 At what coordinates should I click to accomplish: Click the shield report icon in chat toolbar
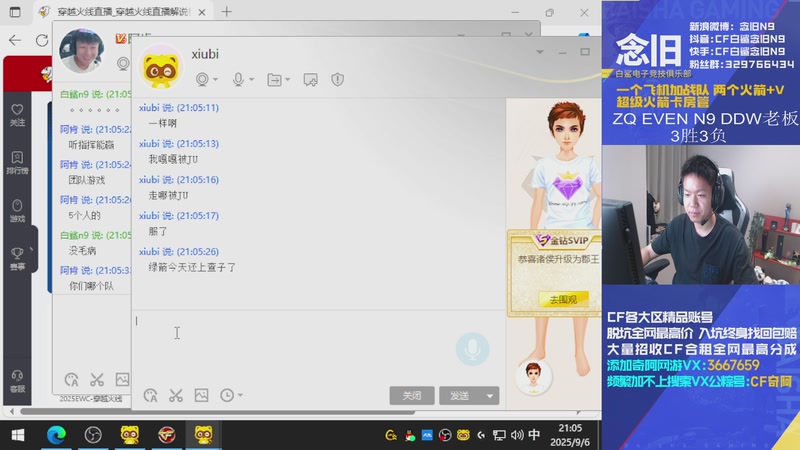[337, 80]
